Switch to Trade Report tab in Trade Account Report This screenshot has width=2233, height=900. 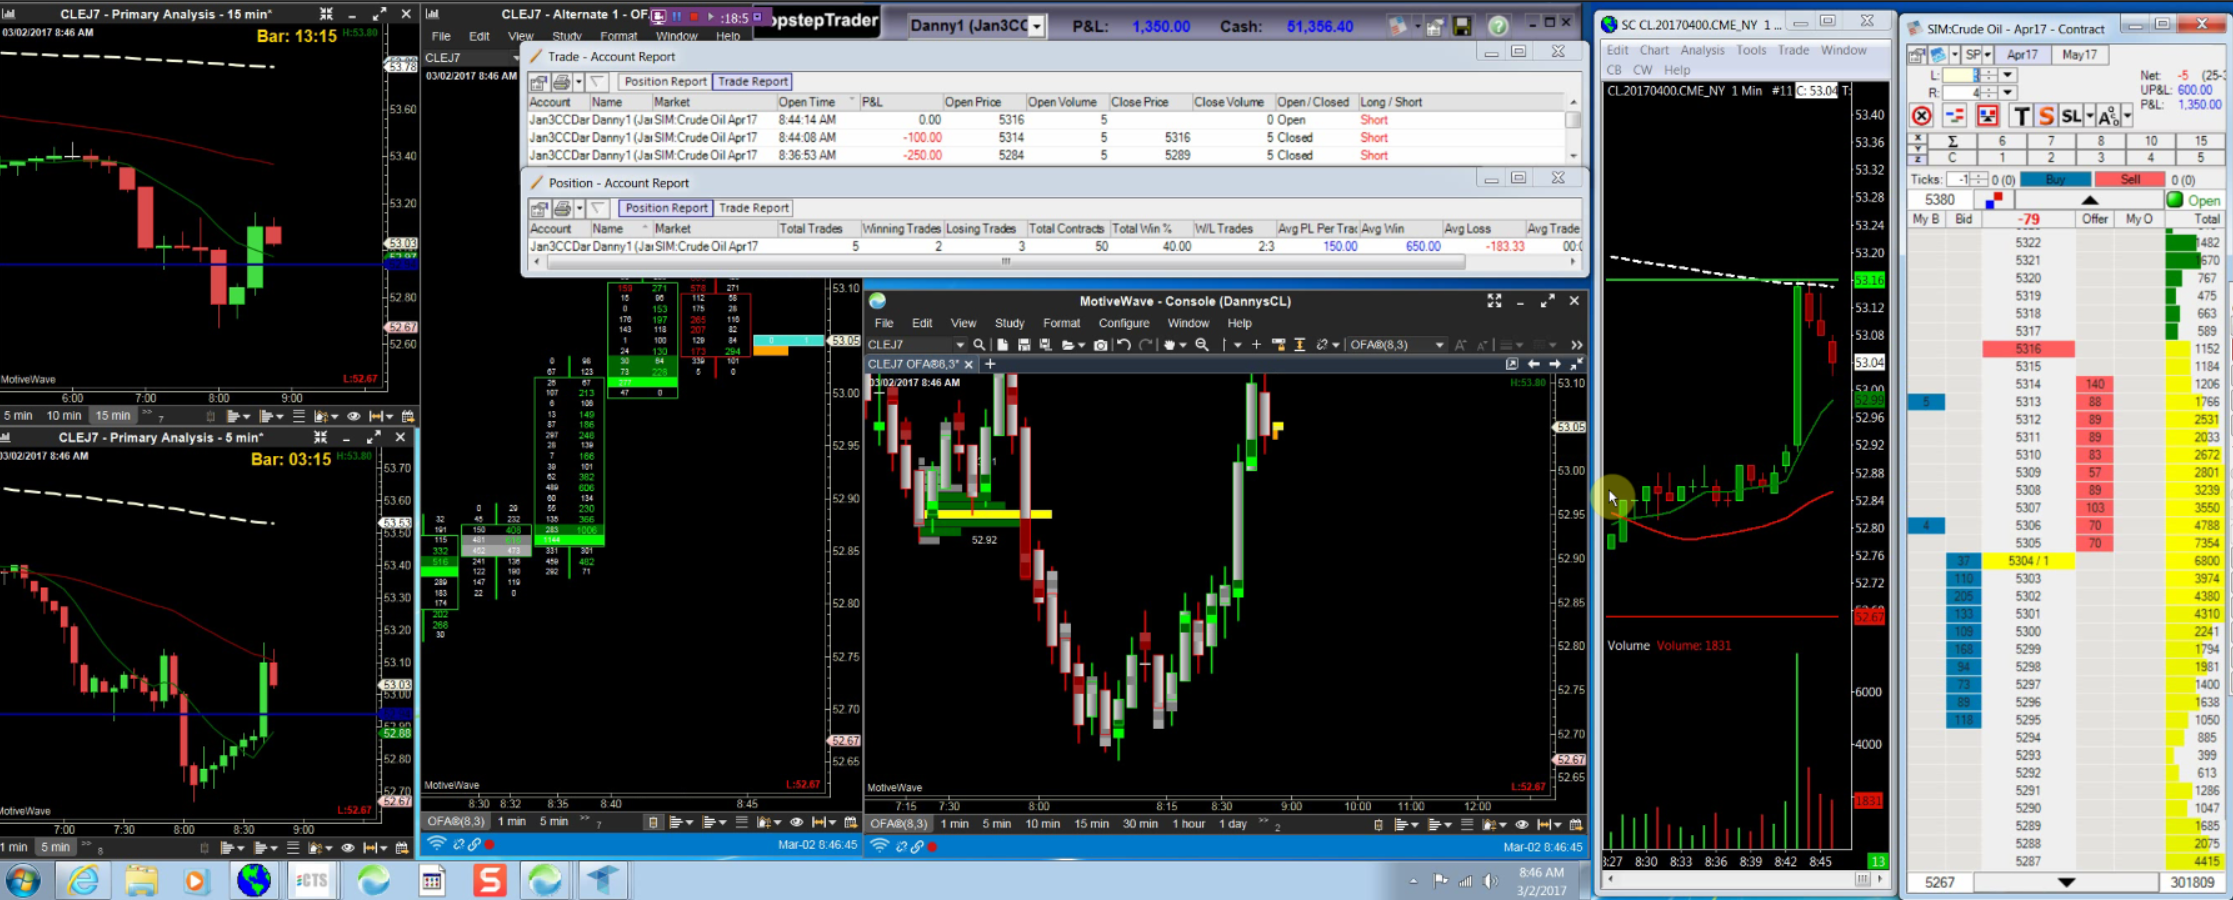click(x=753, y=82)
